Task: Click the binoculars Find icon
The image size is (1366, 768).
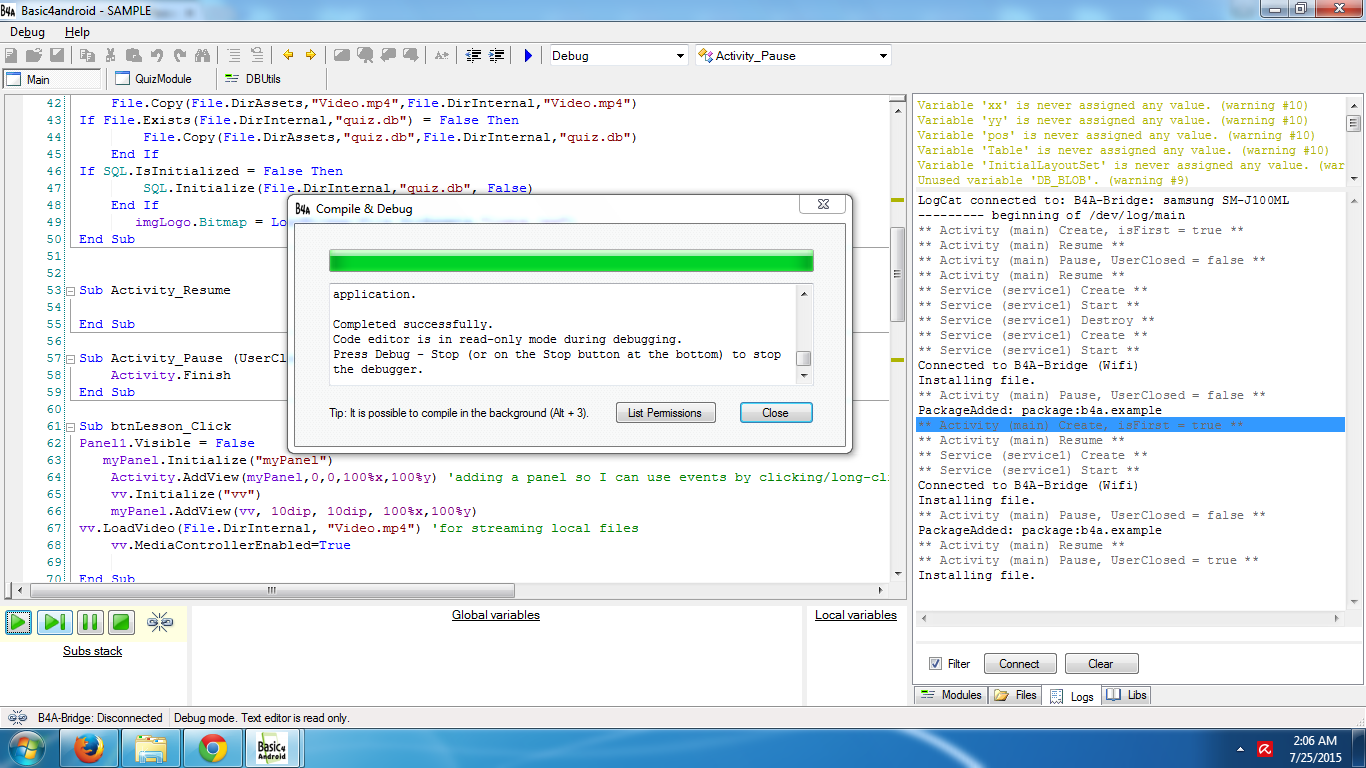Action: tap(203, 56)
